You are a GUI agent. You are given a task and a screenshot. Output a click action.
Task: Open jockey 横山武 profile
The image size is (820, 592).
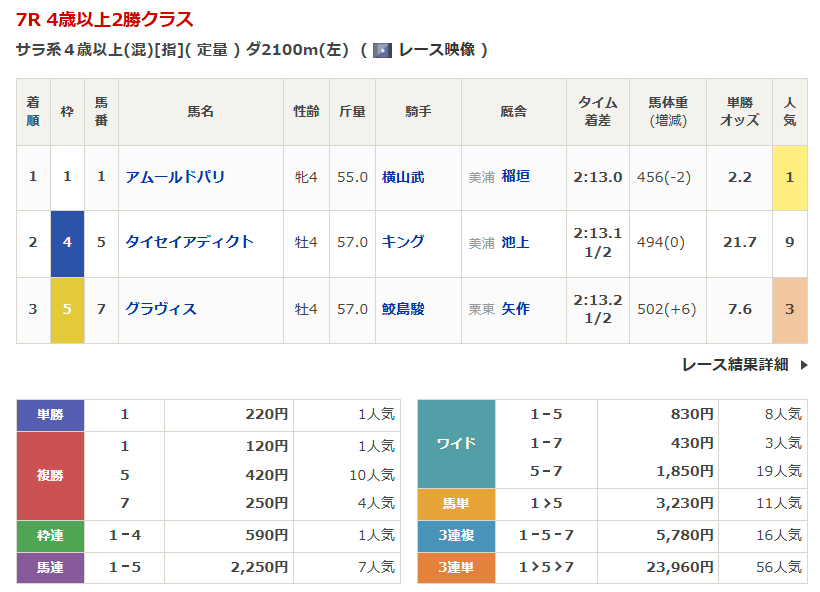point(403,177)
